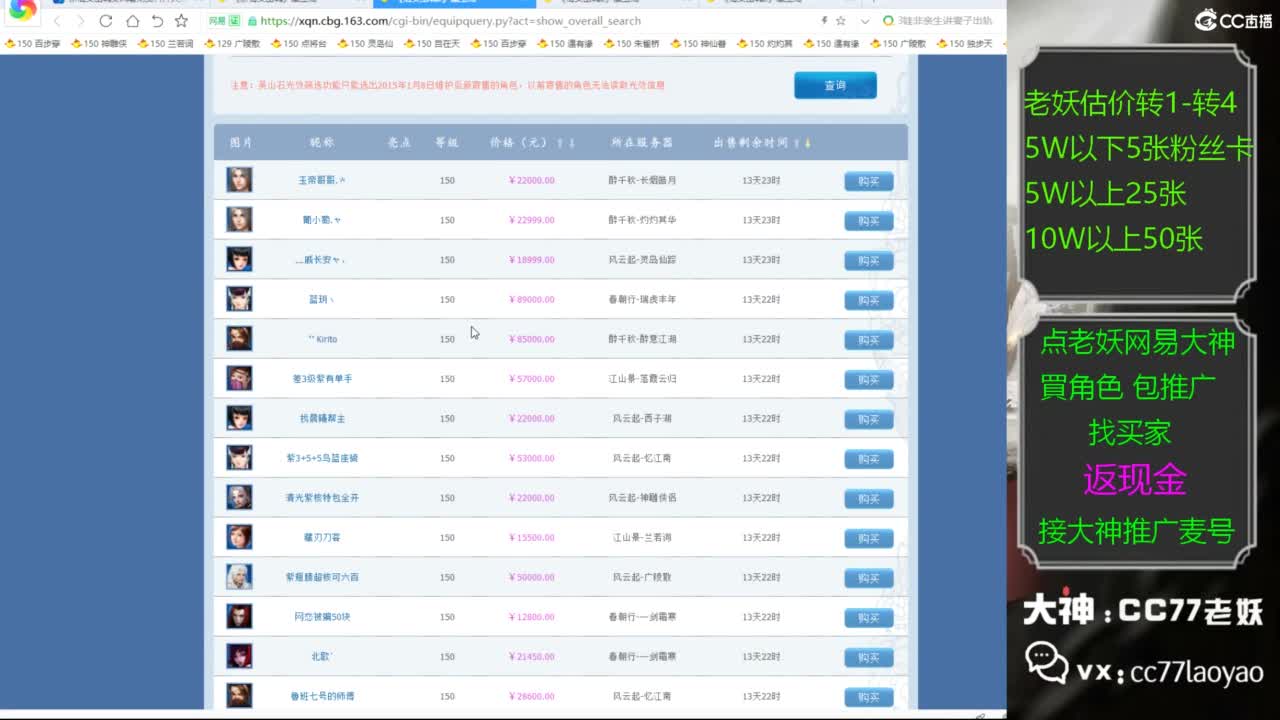View site security via the padlock icon
Viewport: 1280px width, 720px height.
coord(252,20)
